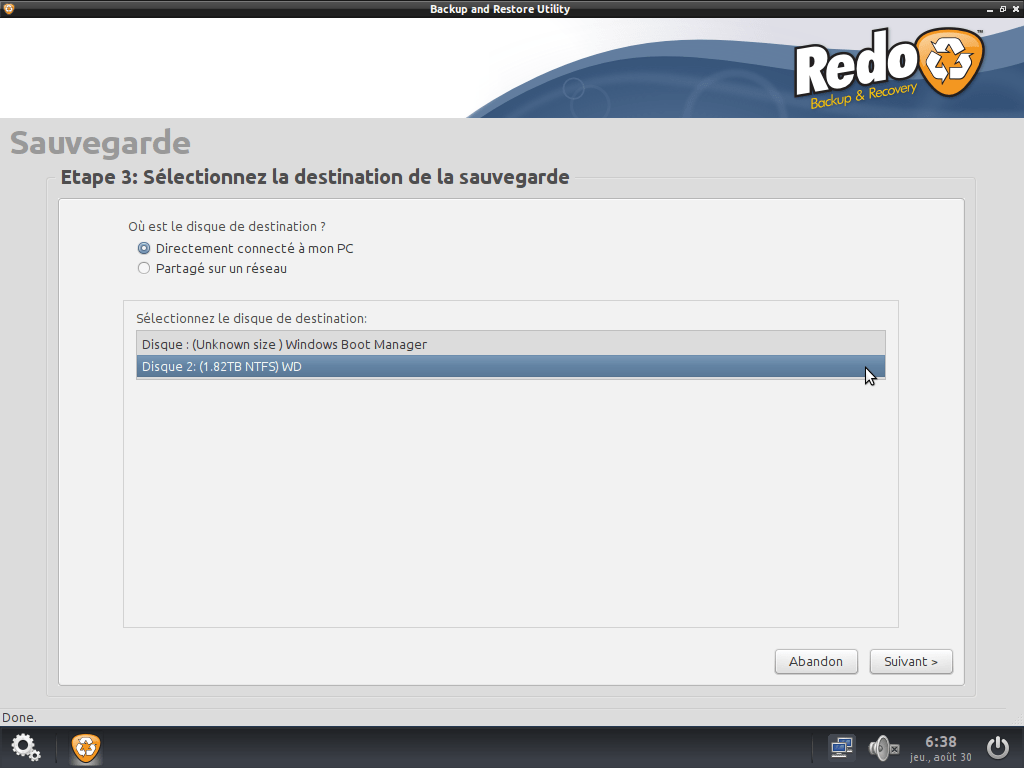Click the title bar application icon
This screenshot has width=1024, height=768.
pos(8,8)
